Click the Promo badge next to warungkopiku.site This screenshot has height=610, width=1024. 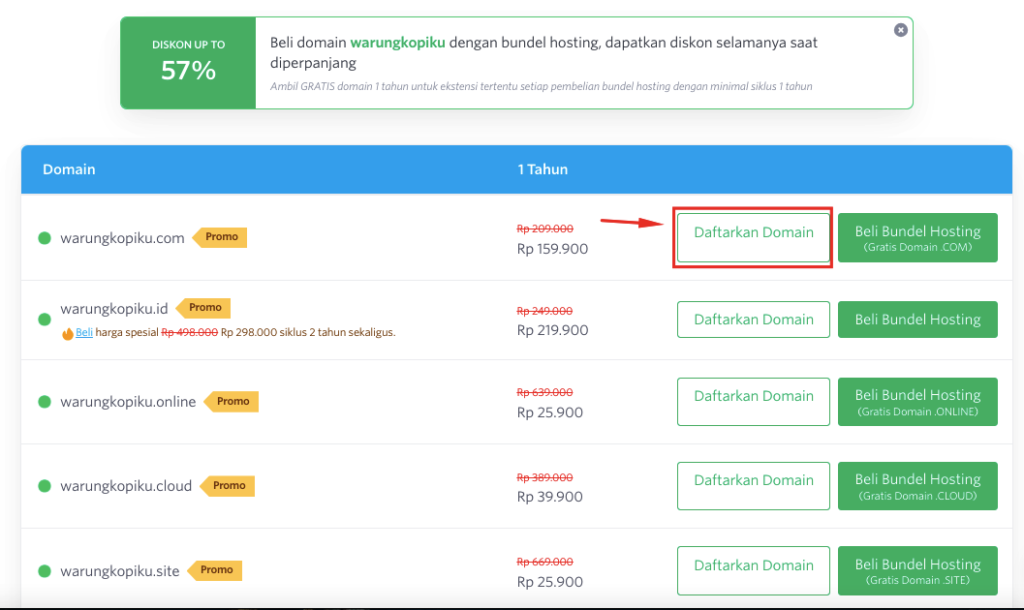click(x=215, y=571)
